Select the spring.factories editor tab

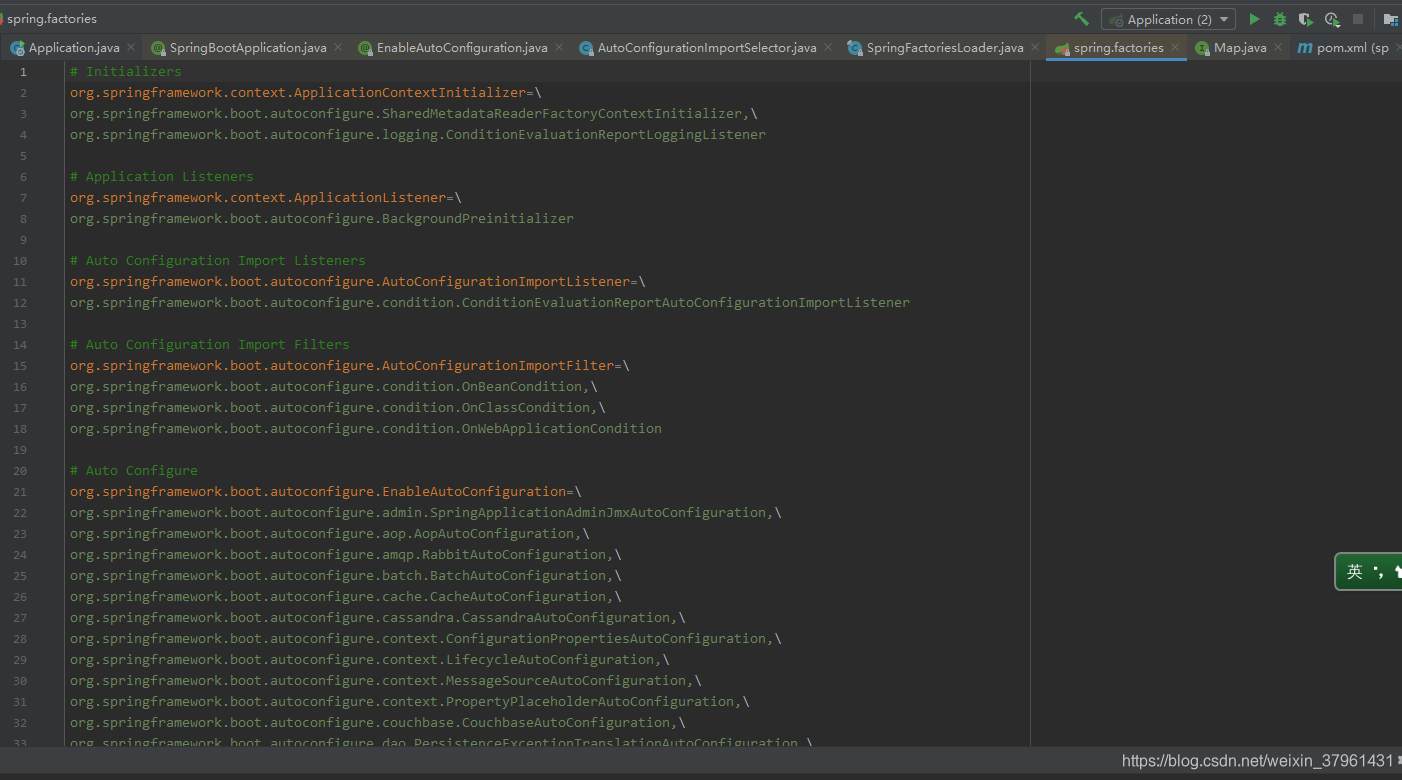coord(1118,47)
